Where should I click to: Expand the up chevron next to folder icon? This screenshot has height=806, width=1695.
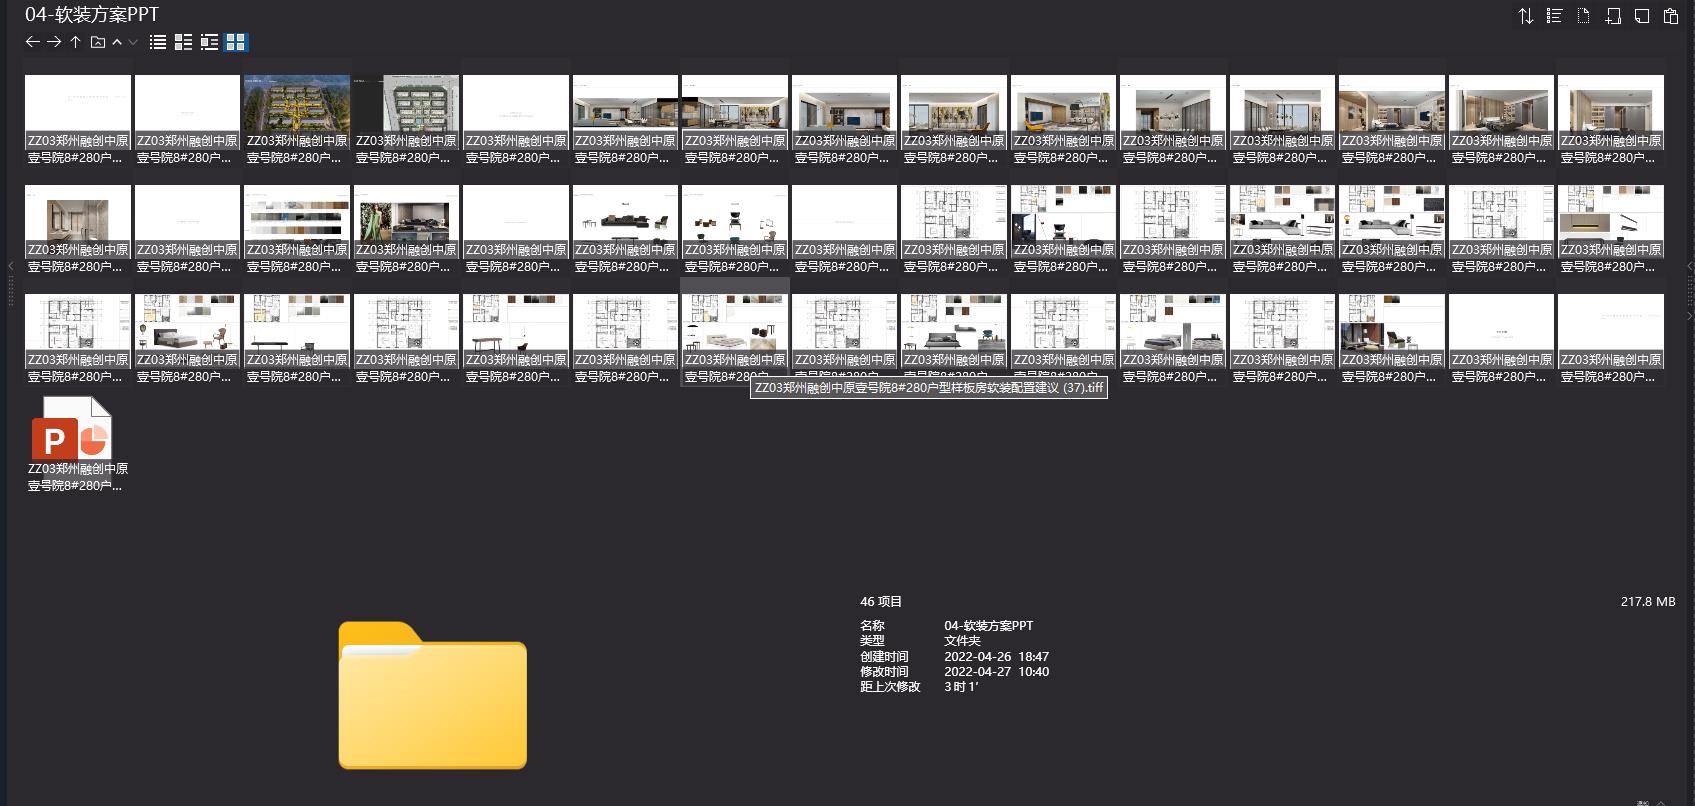coord(117,42)
